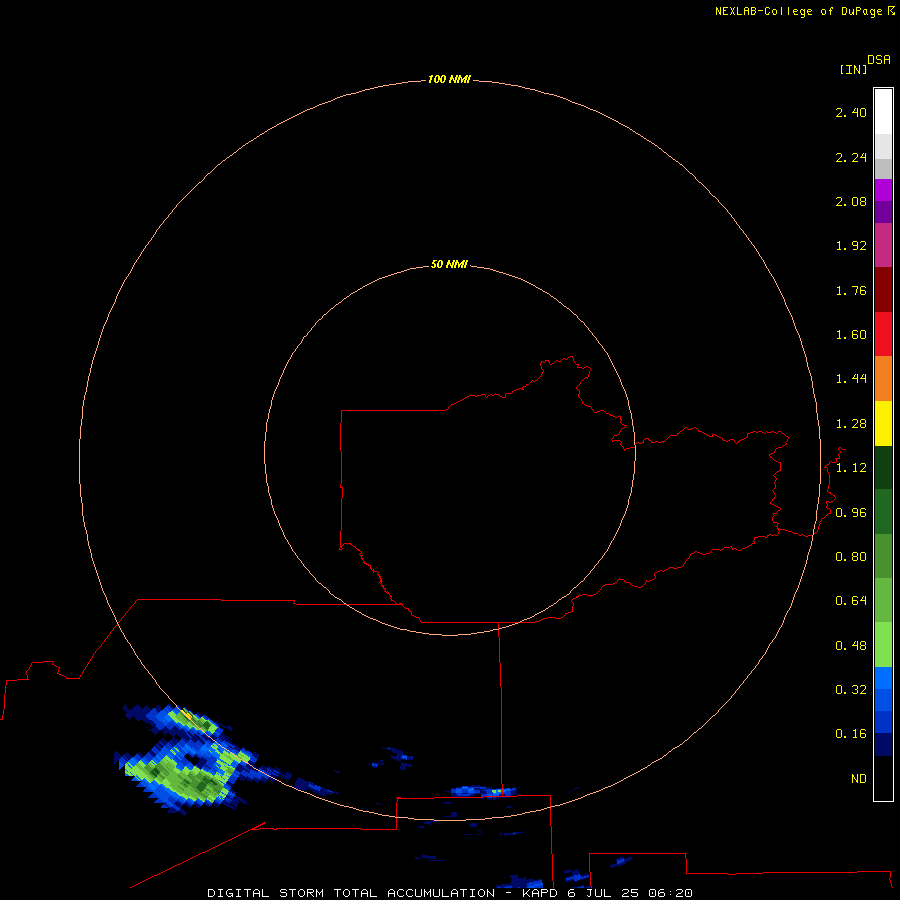Viewport: 900px width, 900px height.
Task: Select the dark red legend swatch near 1.76
Action: [883, 290]
